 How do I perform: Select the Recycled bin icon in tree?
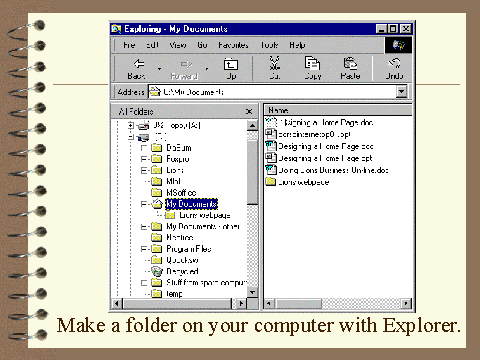click(157, 271)
